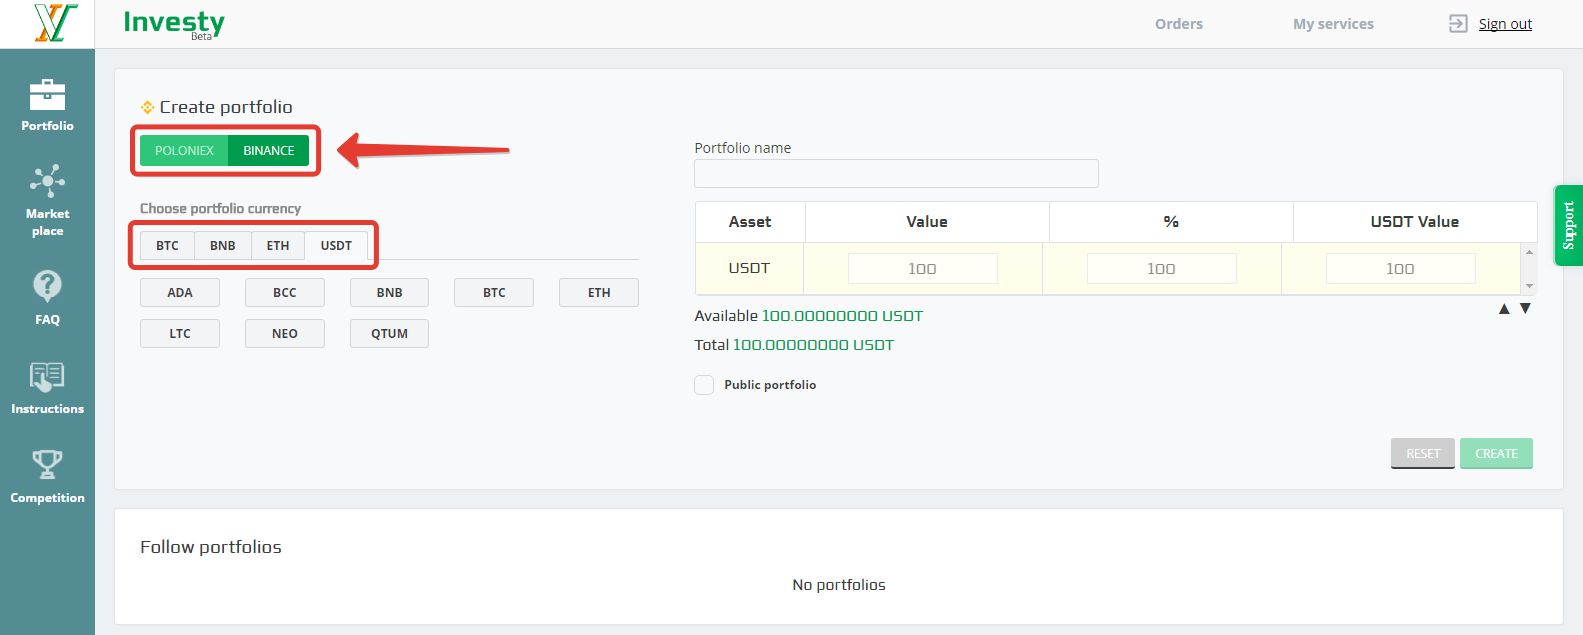Open the green Support side tab
The height and width of the screenshot is (635, 1583).
pos(1568,225)
